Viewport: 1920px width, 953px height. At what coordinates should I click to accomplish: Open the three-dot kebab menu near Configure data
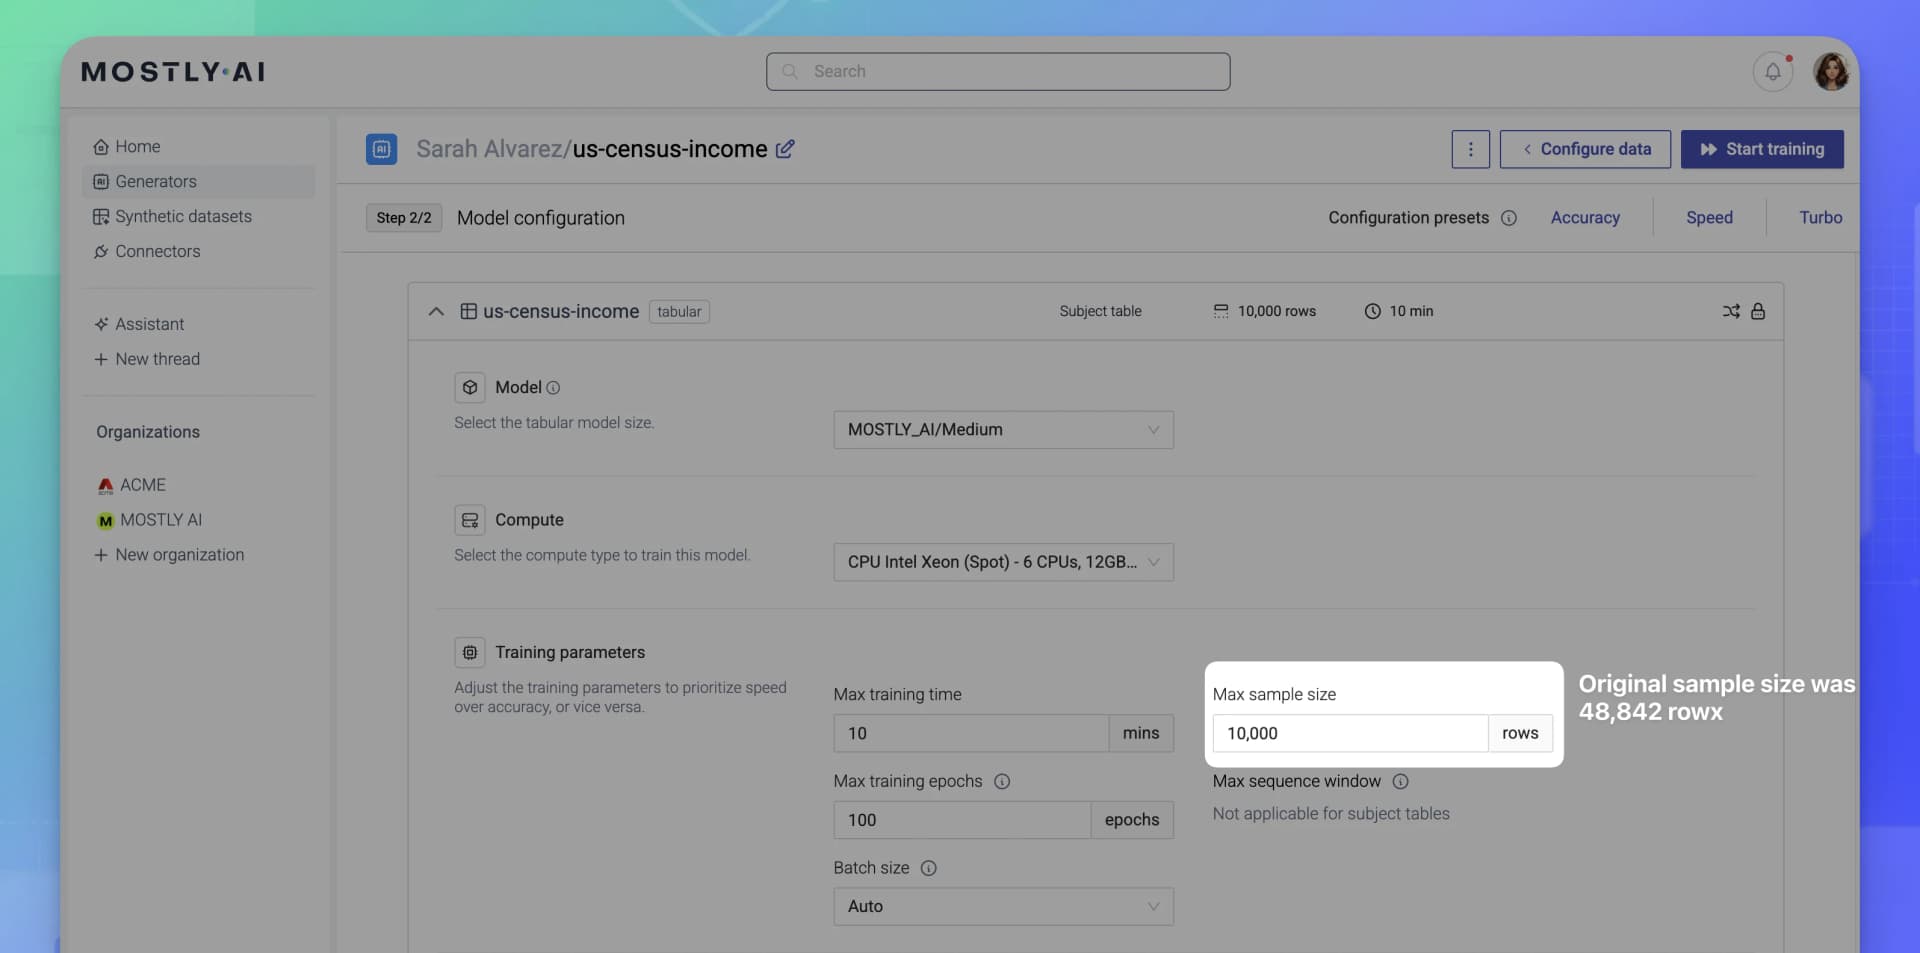(1470, 149)
